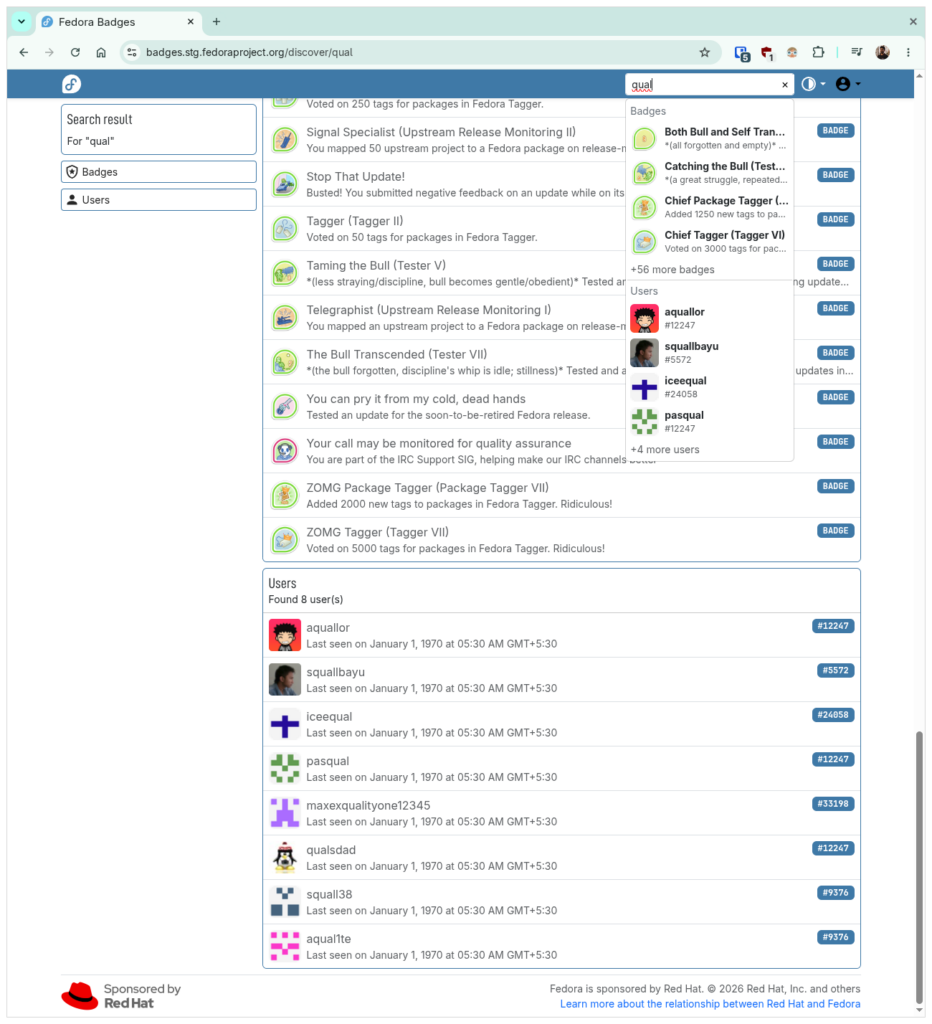Open the qualsdad username
This screenshot has height=1024, width=932.
[331, 850]
